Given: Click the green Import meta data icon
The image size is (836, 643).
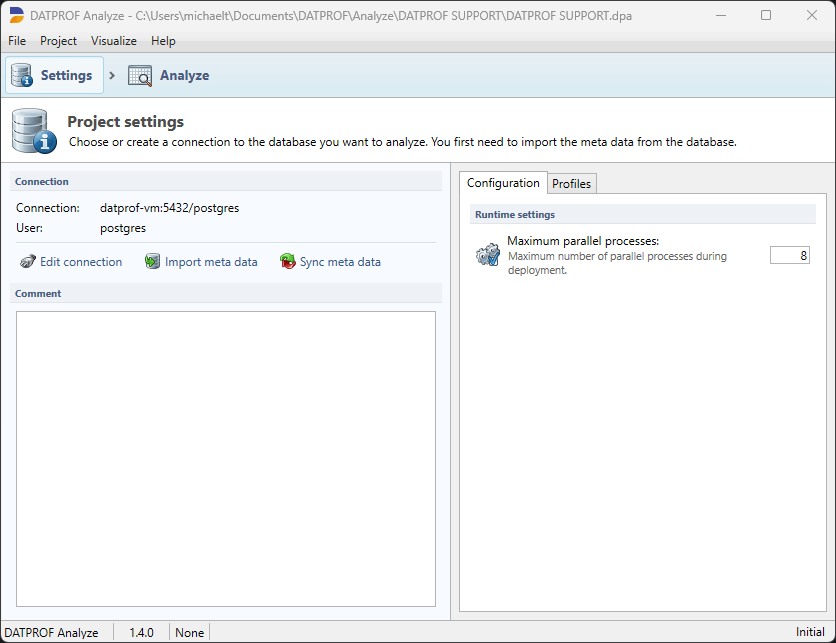Looking at the screenshot, I should 152,261.
